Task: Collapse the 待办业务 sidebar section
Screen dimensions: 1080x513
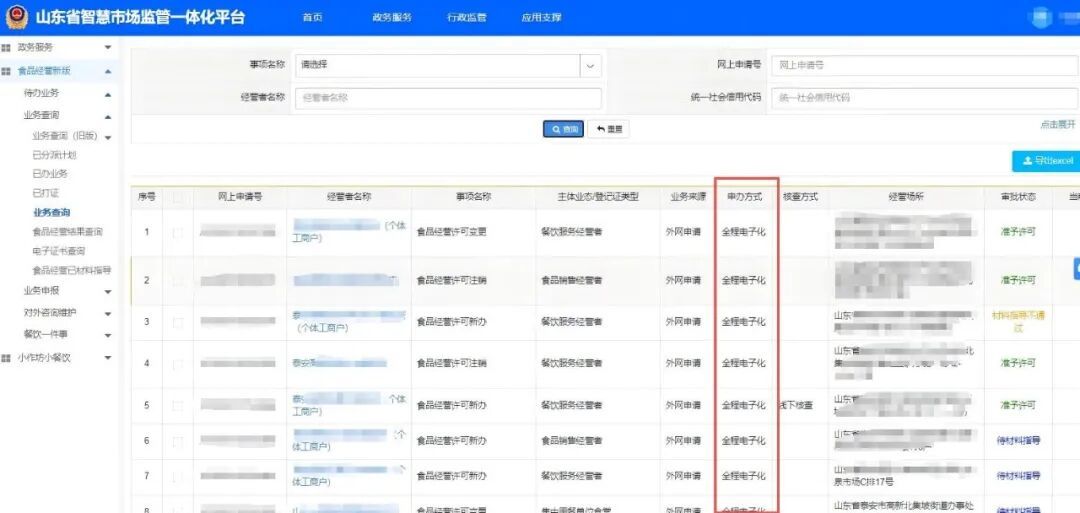Action: 108,93
